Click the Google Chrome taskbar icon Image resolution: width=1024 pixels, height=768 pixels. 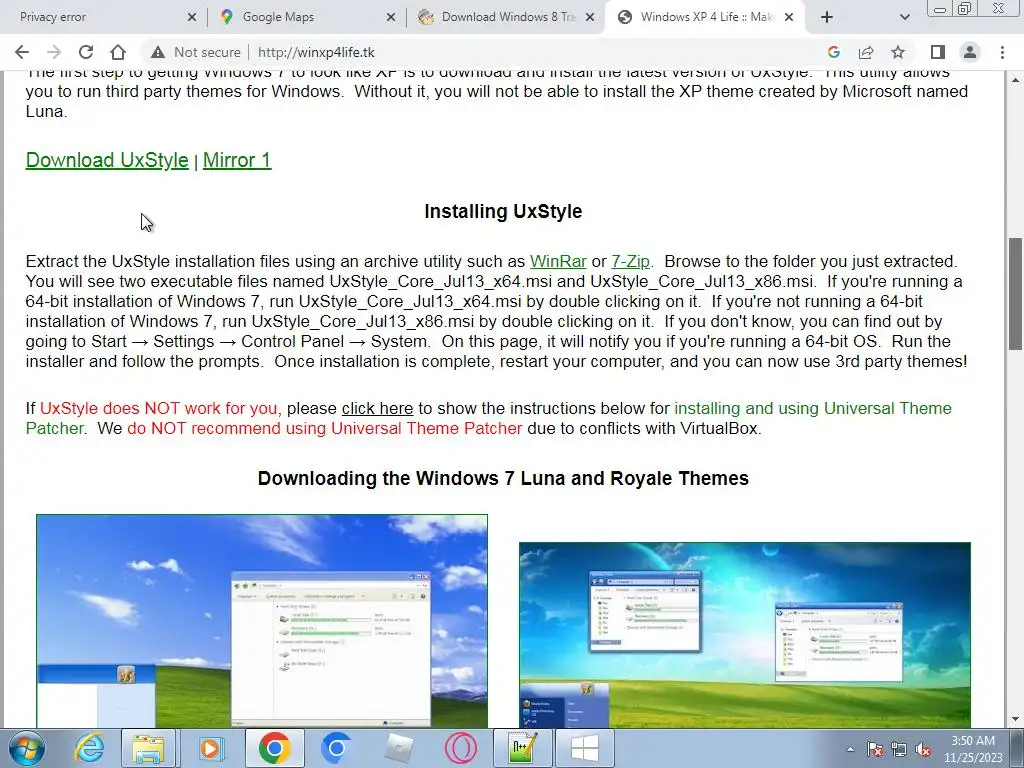274,748
